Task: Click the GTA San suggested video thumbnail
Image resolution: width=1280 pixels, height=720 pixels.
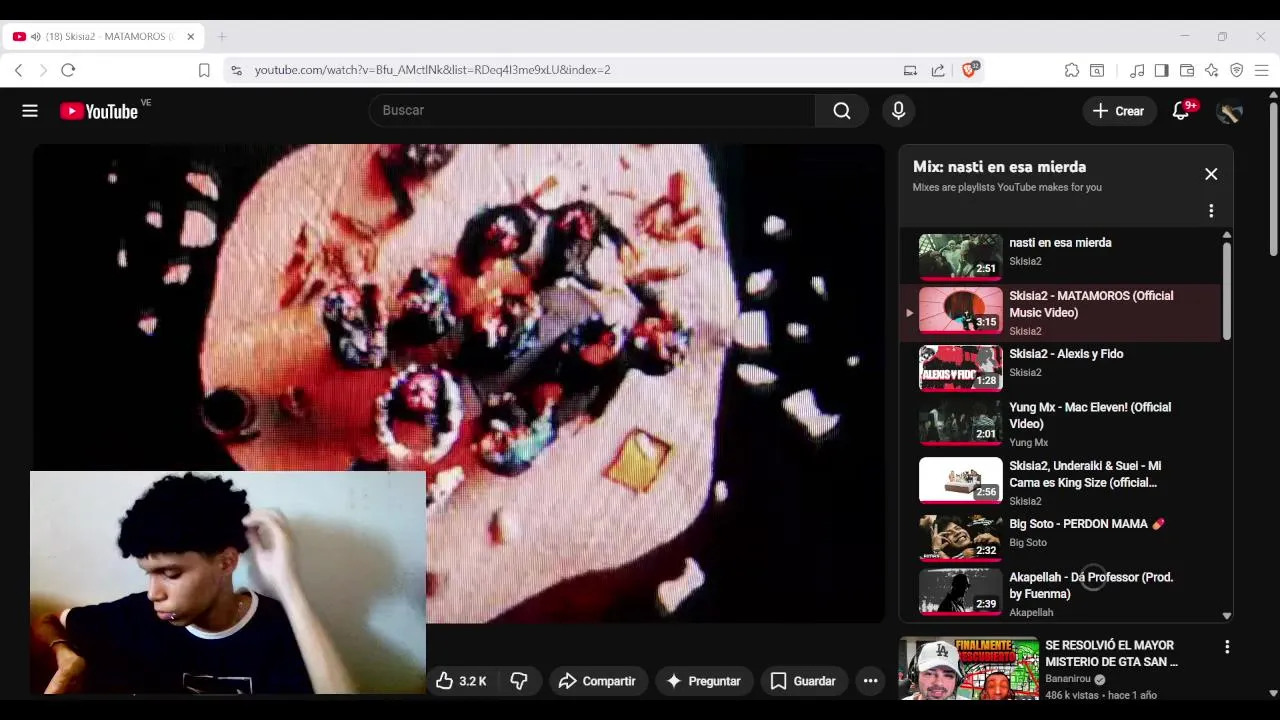Action: pos(968,669)
